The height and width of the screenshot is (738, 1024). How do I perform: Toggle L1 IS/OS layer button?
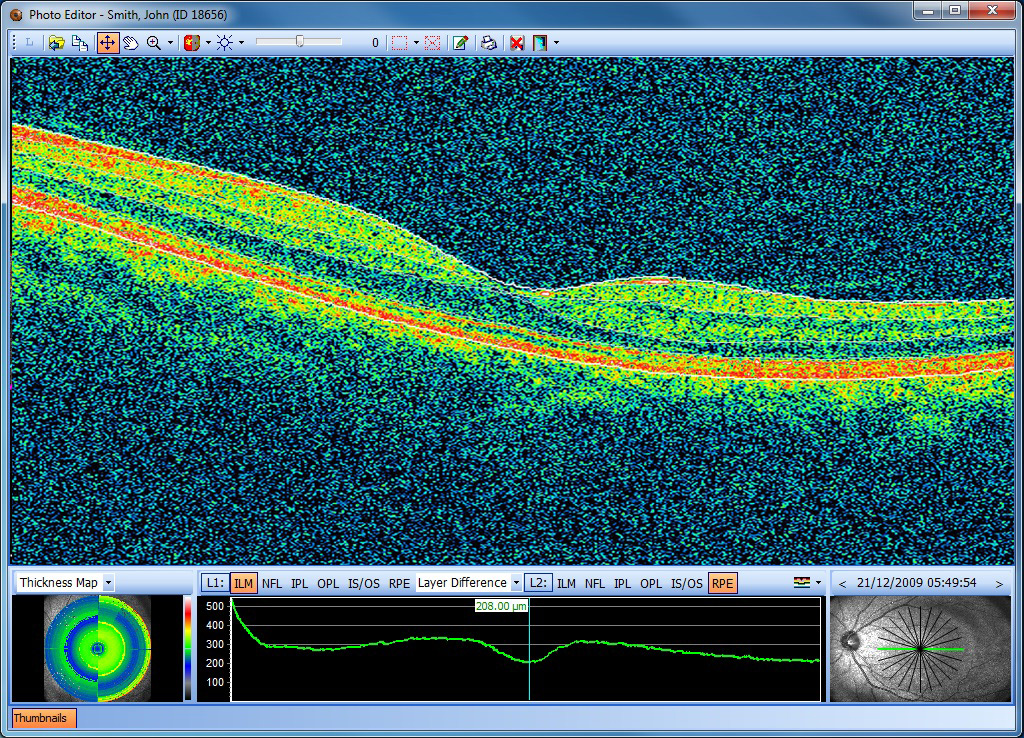364,583
